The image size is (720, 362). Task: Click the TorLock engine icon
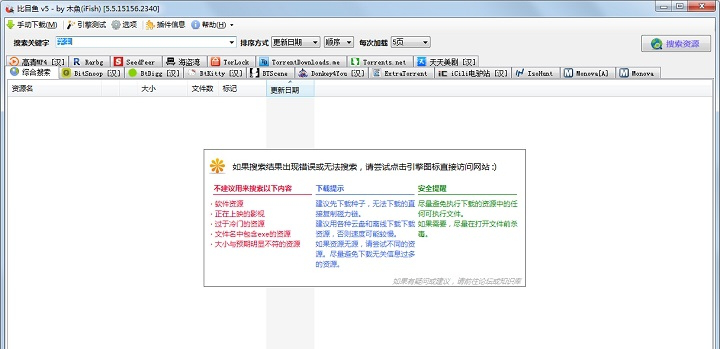coord(215,62)
